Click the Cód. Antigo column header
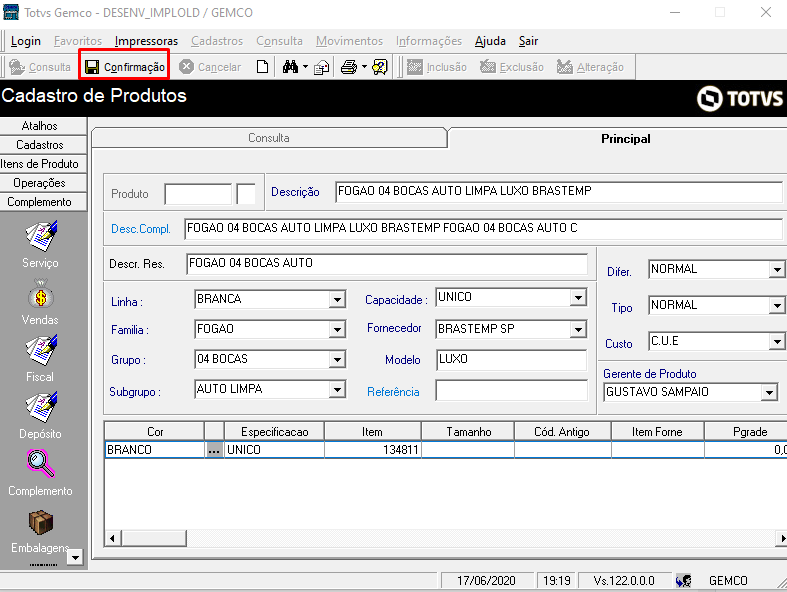 (562, 432)
